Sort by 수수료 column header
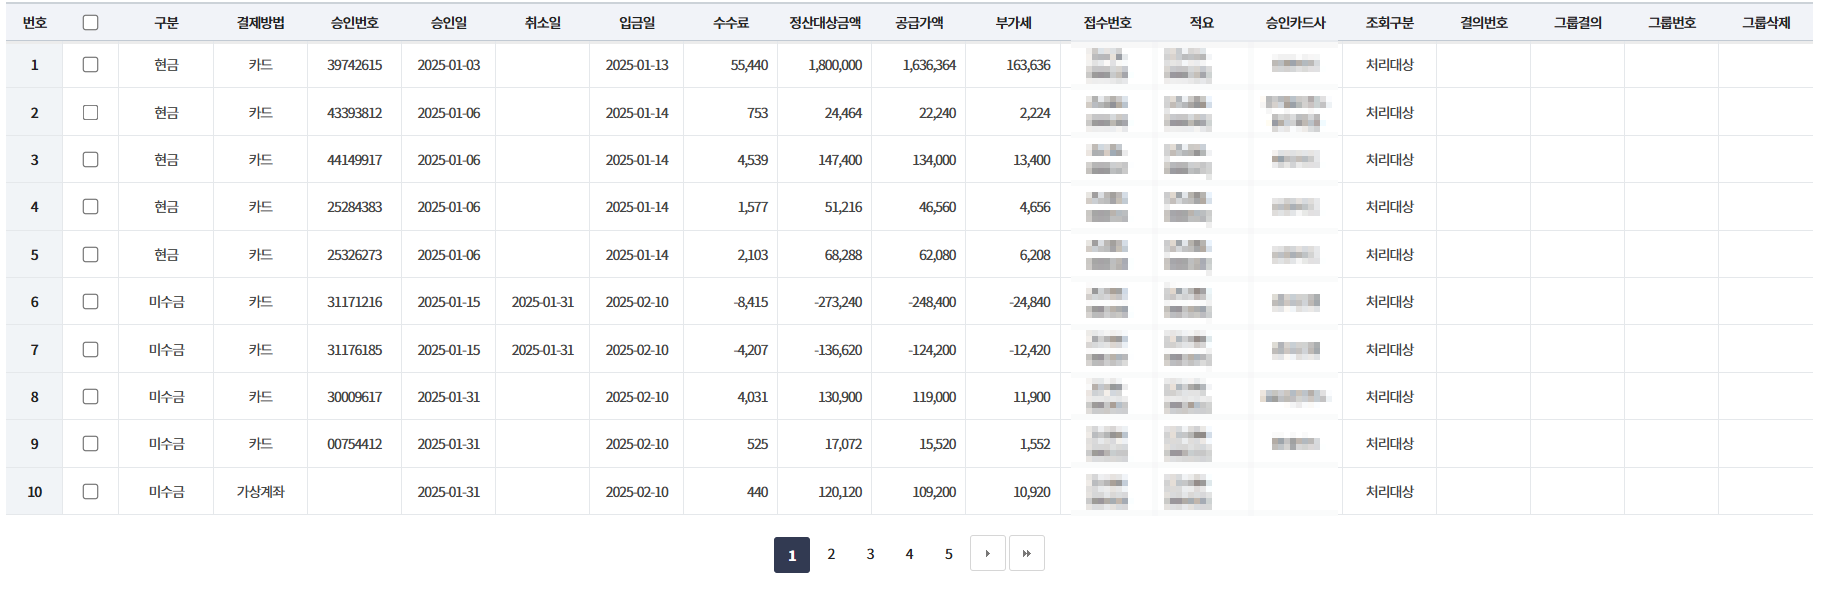The height and width of the screenshot is (592, 1827). pos(731,23)
